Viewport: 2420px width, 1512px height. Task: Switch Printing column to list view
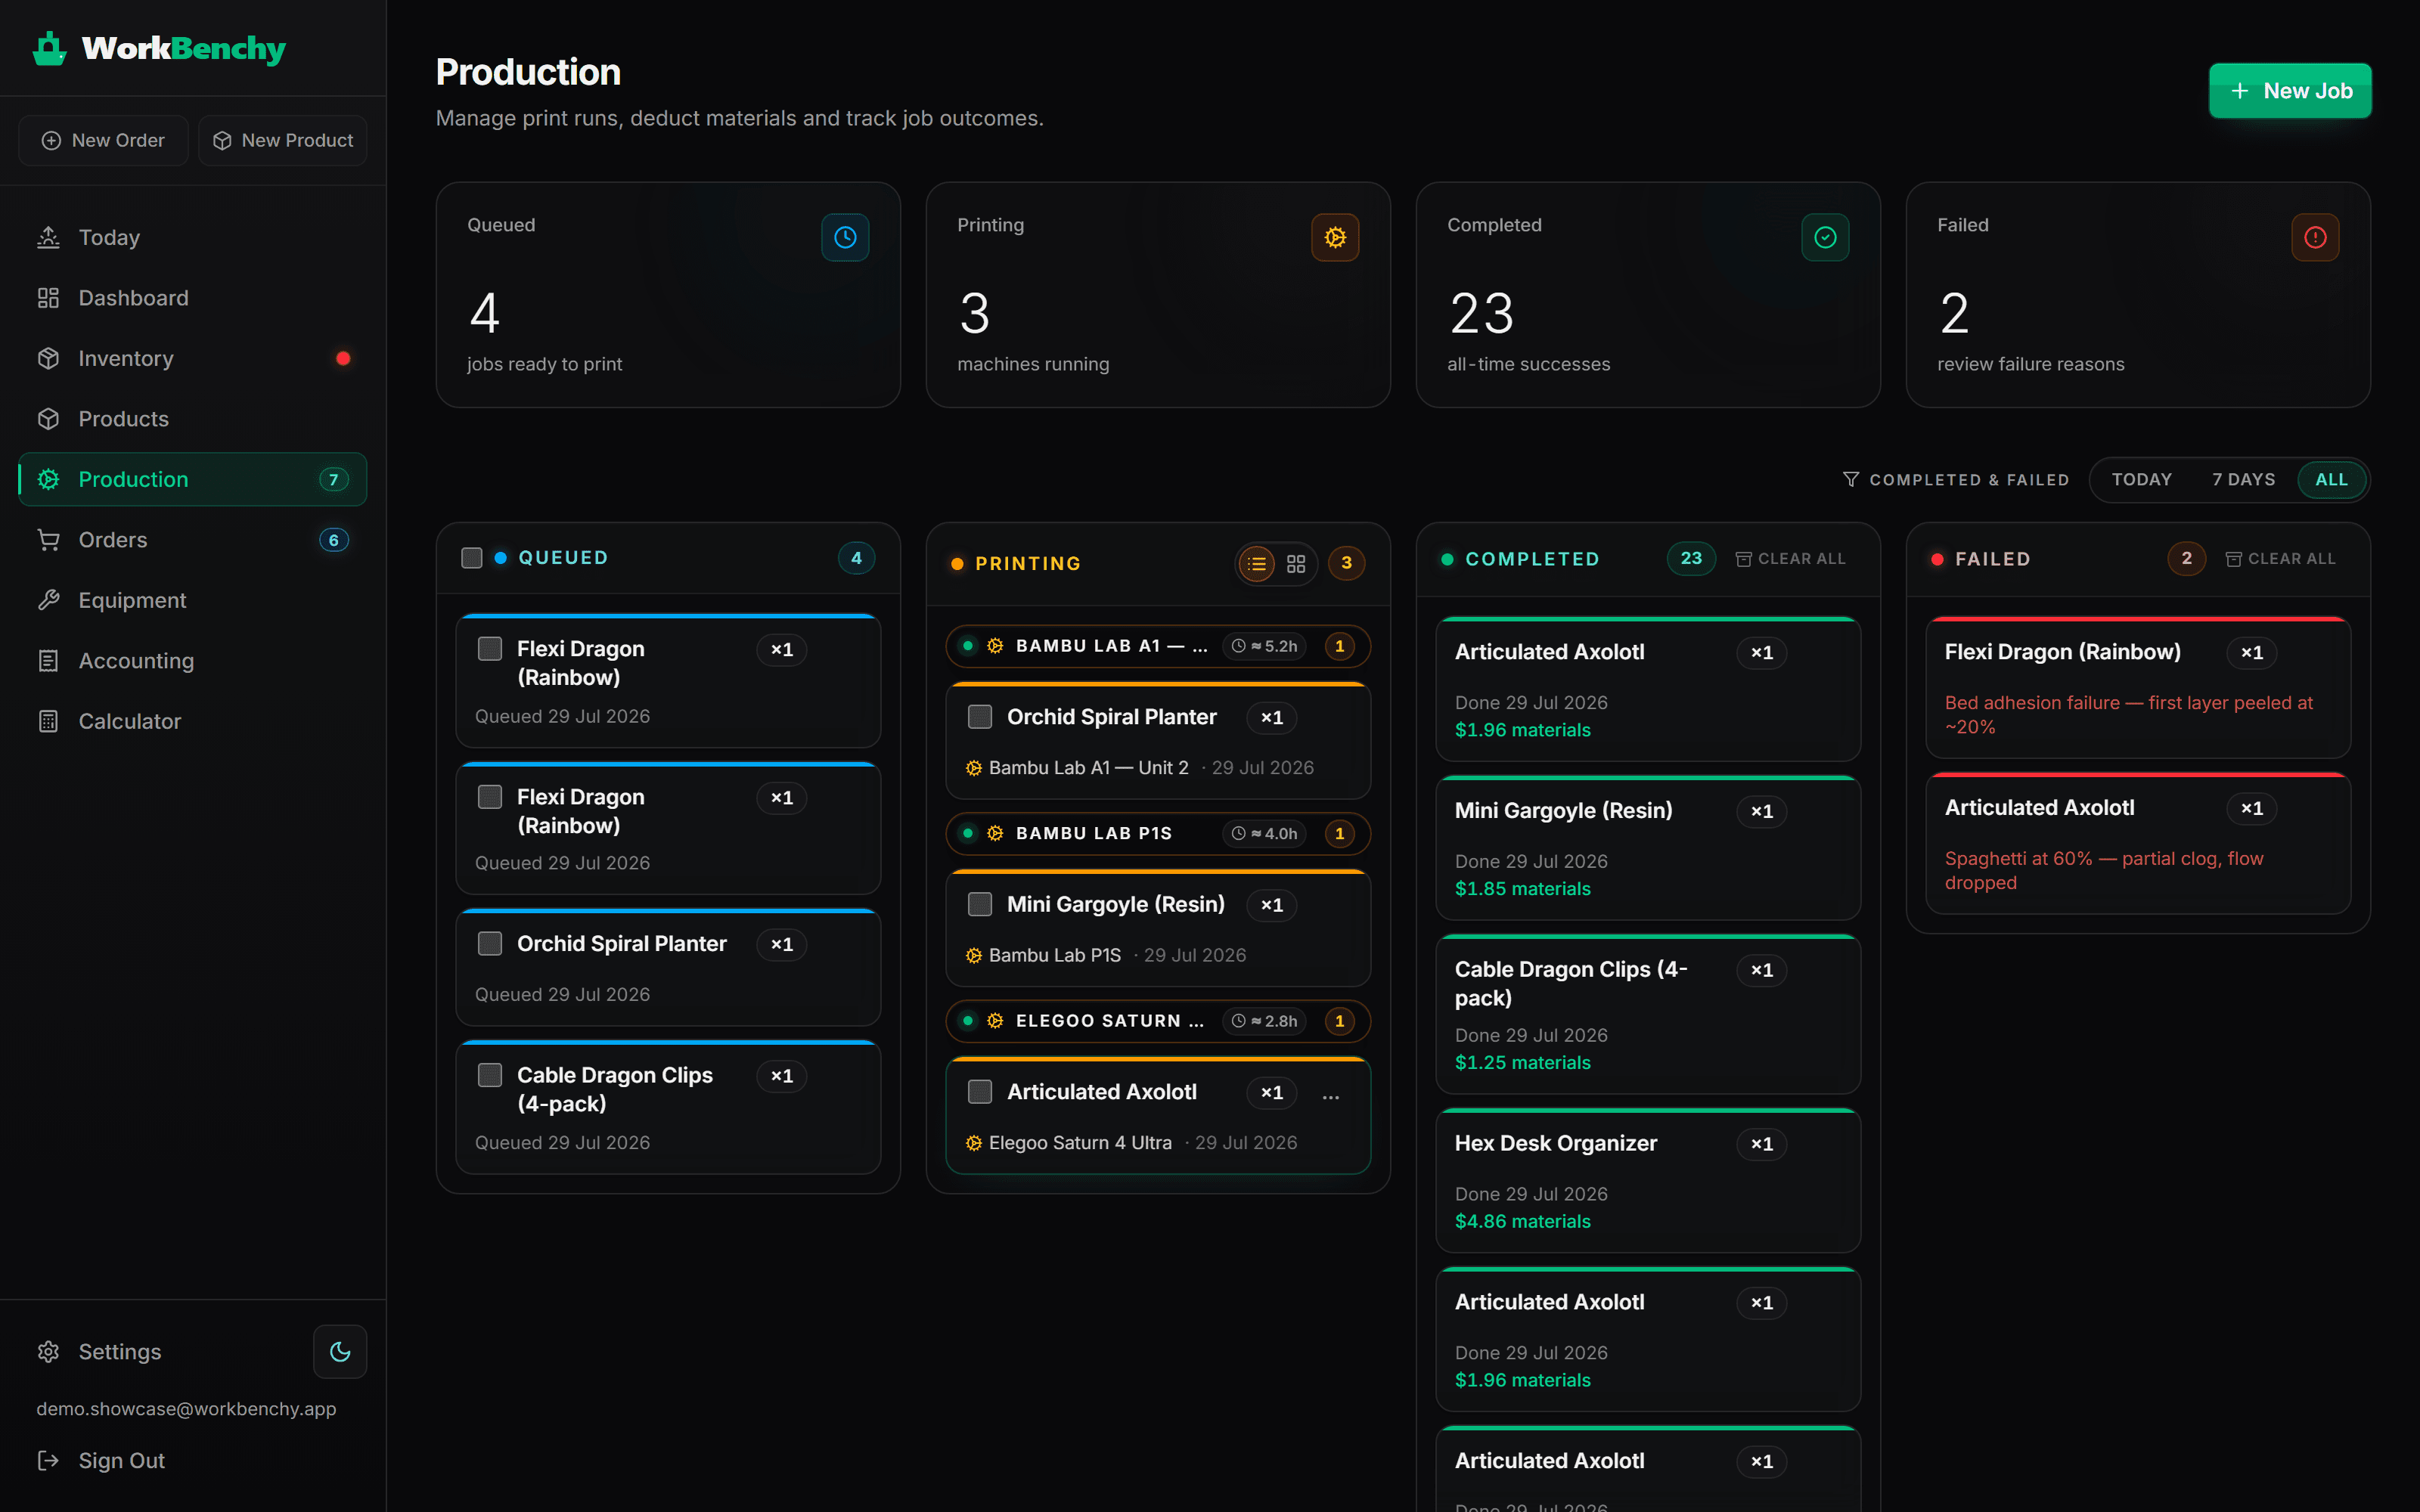click(x=1257, y=564)
